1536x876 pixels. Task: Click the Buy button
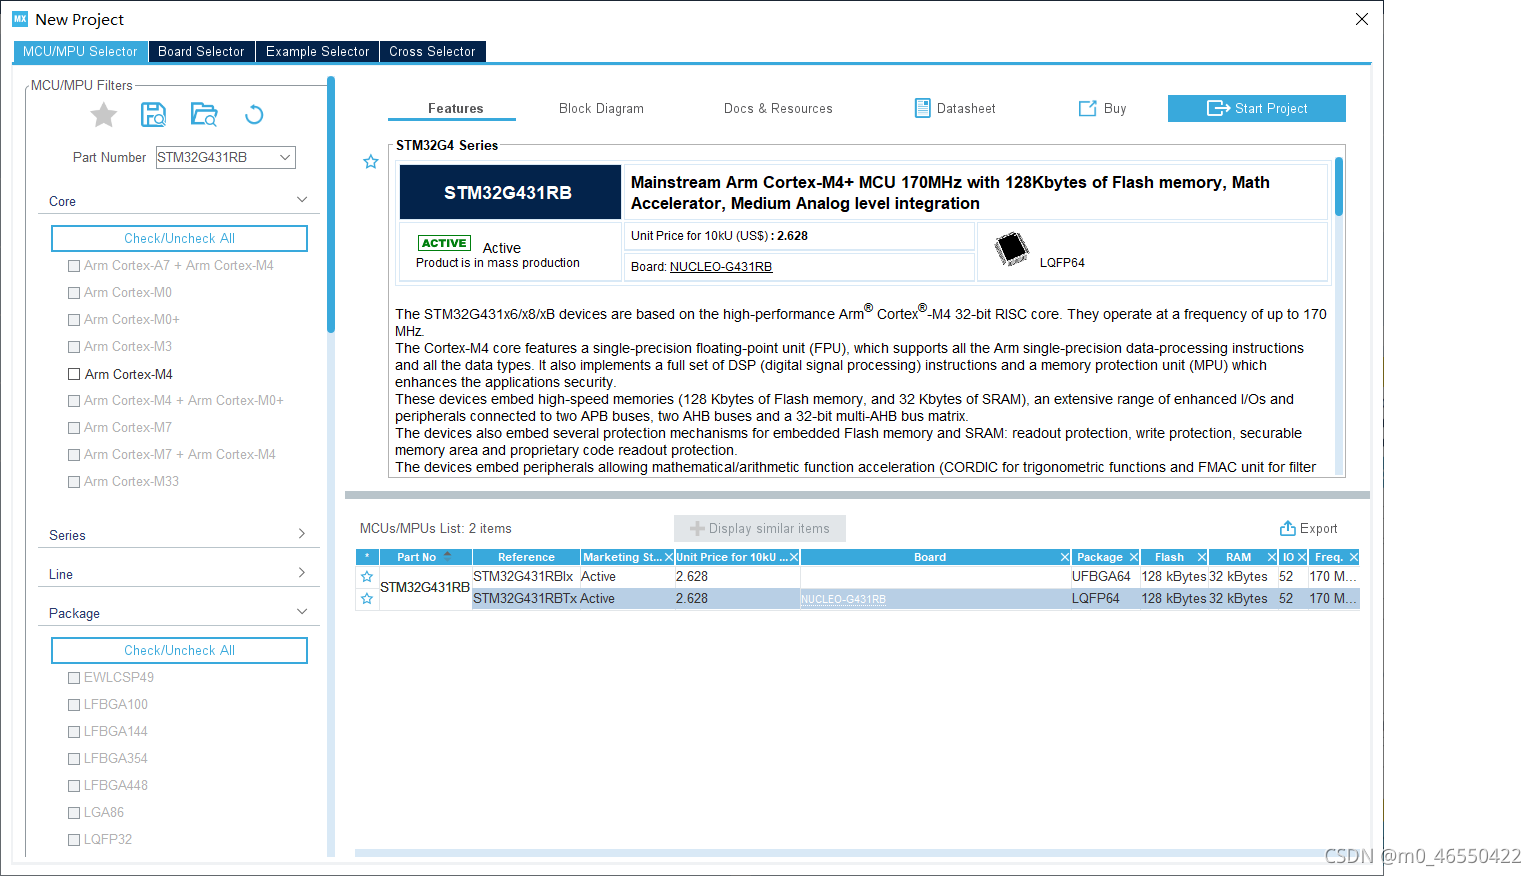[x=1102, y=108]
